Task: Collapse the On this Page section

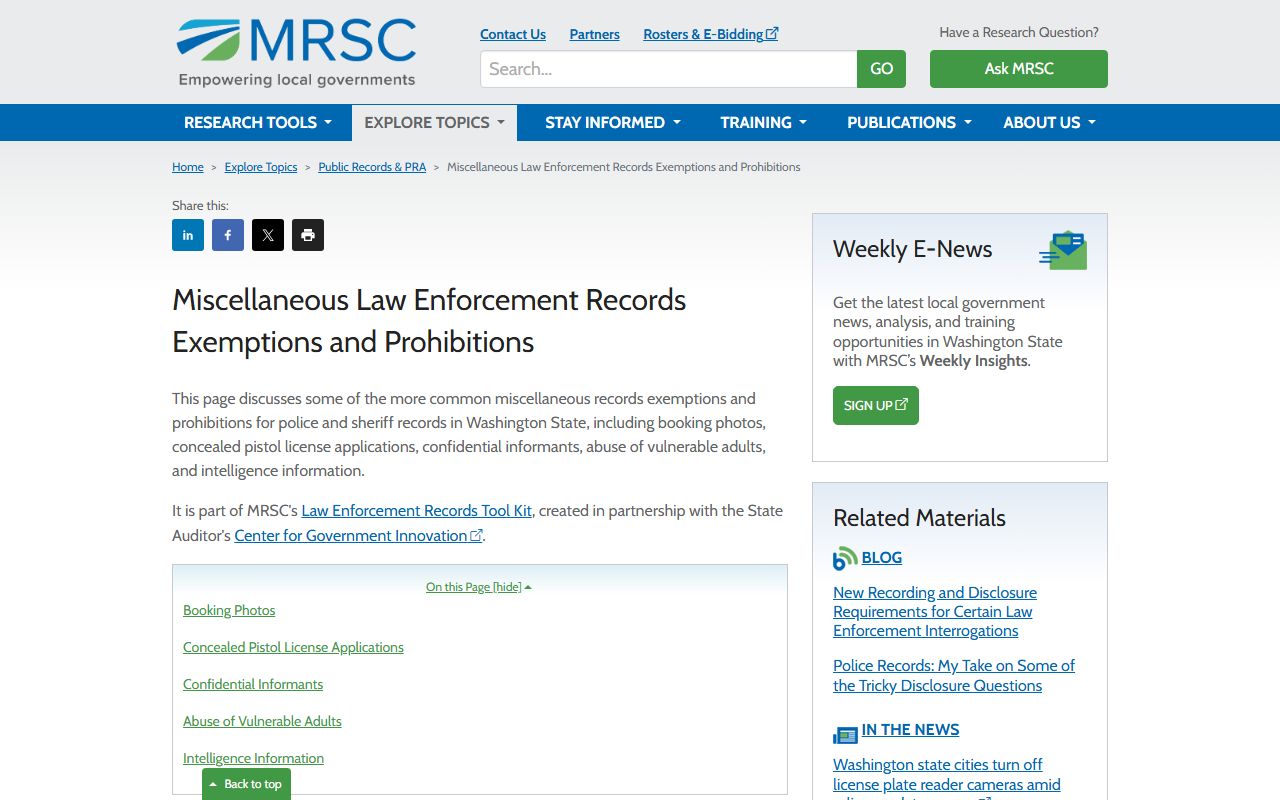Action: (x=479, y=587)
